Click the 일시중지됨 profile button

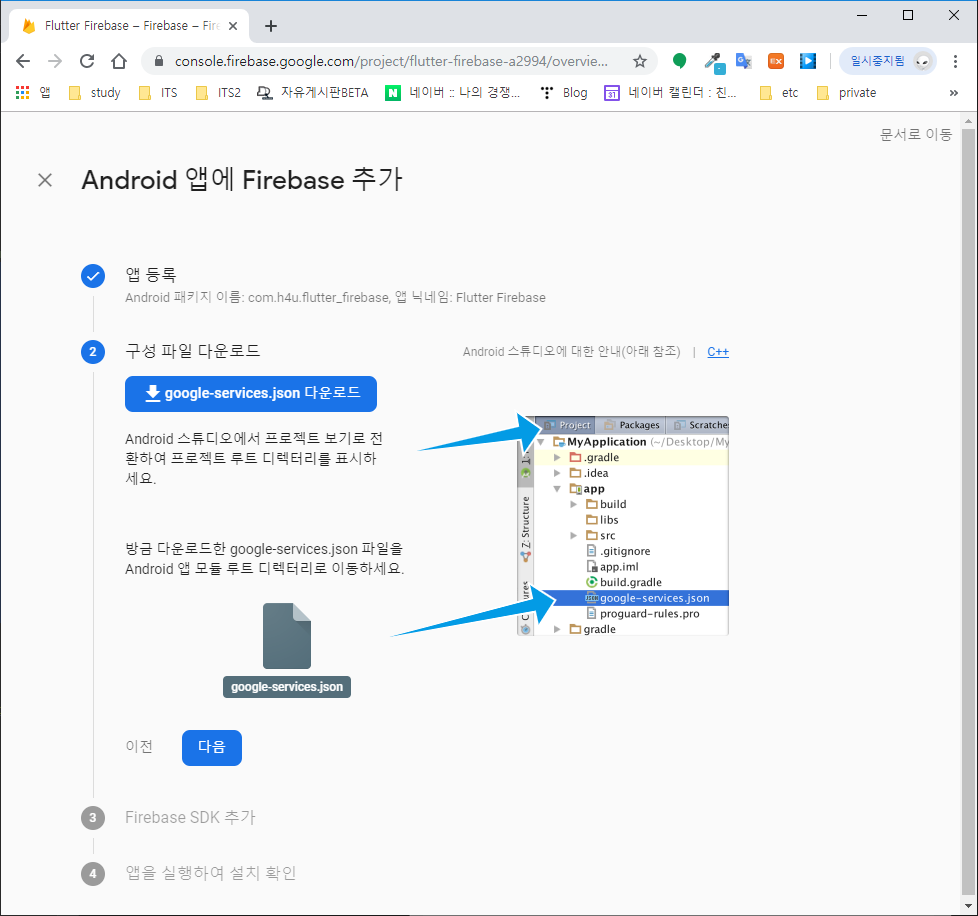pos(888,61)
